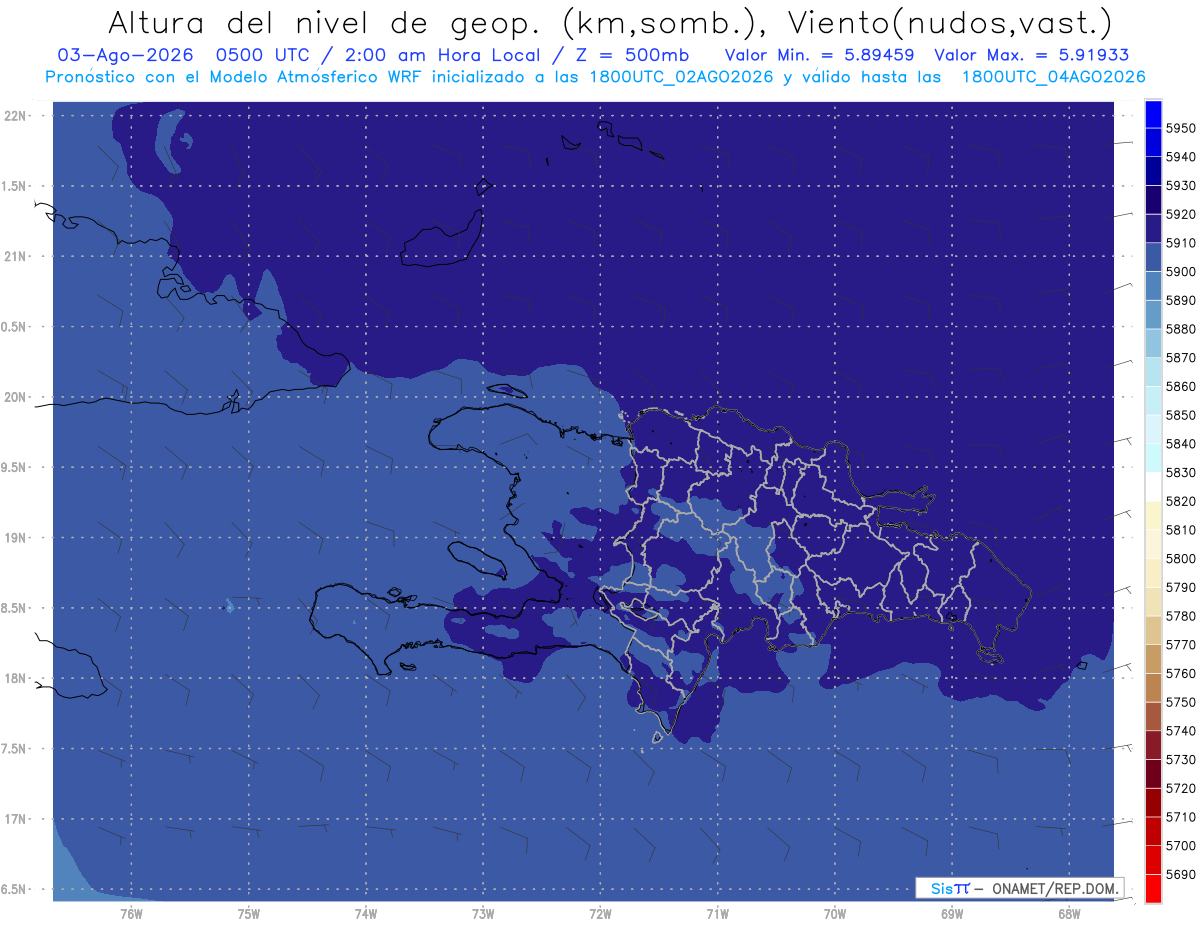Click the 72W longitude axis label

600,914
